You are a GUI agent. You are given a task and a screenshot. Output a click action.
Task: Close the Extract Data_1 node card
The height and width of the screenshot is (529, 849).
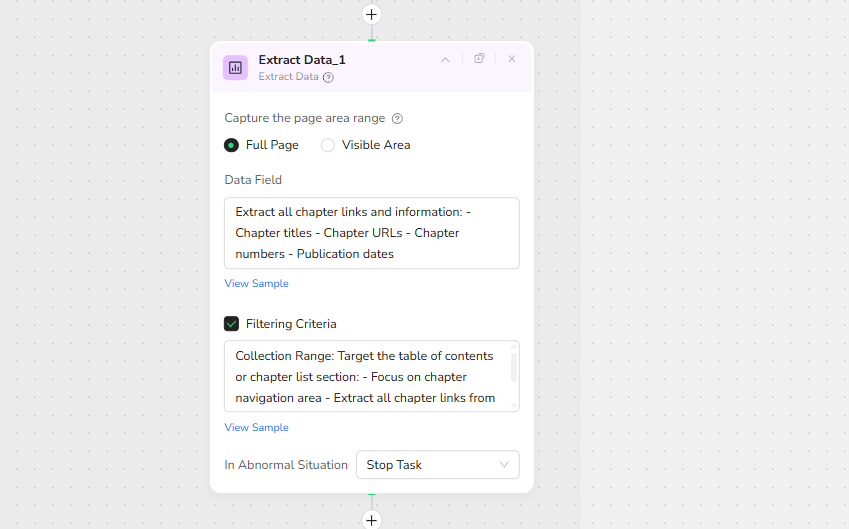(512, 59)
